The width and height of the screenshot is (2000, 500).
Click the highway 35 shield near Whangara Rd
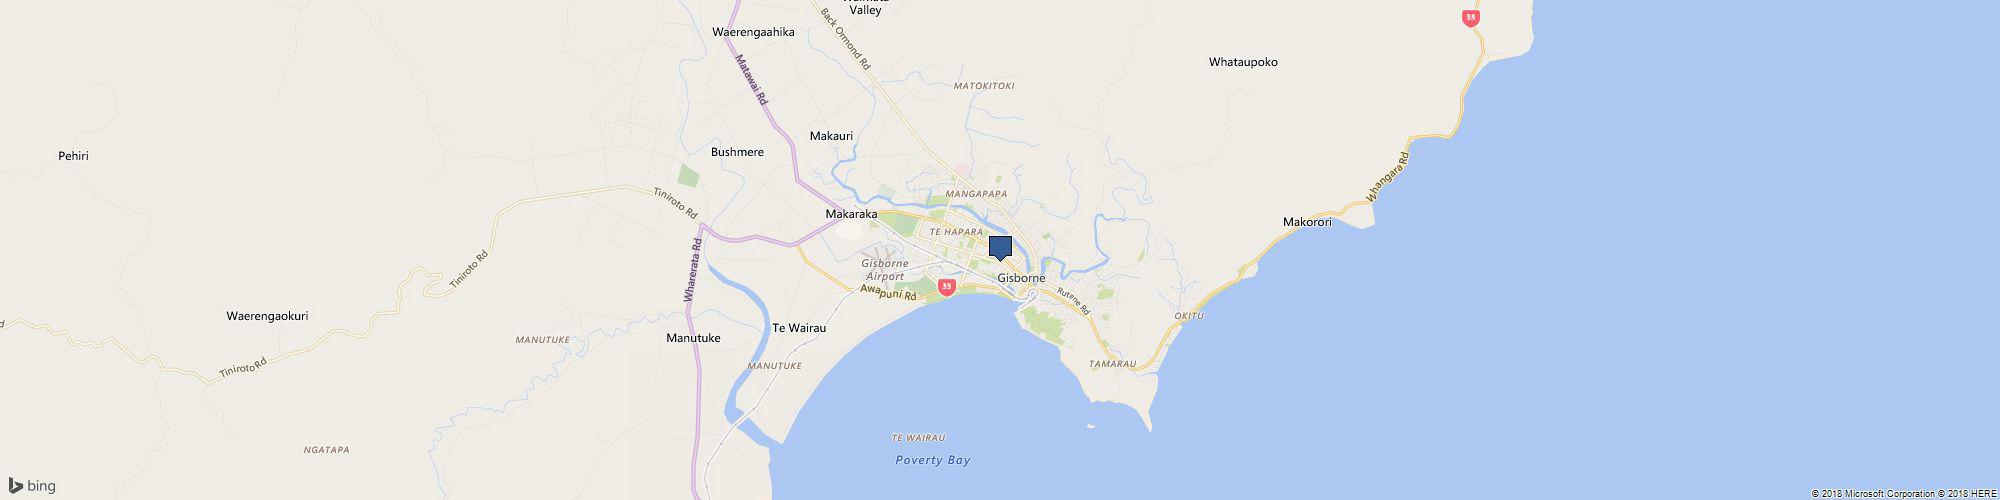click(x=1471, y=18)
